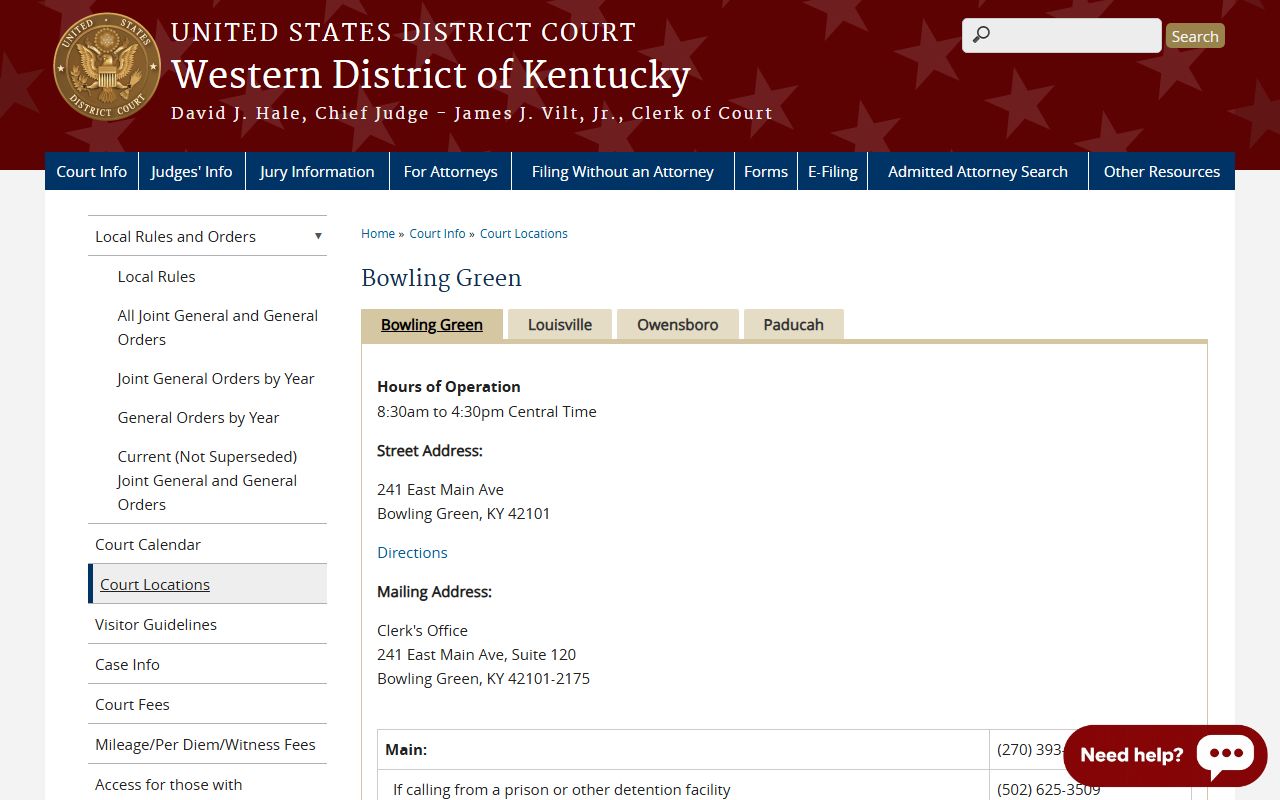Click the US District Court seal logo

pyautogui.click(x=107, y=67)
